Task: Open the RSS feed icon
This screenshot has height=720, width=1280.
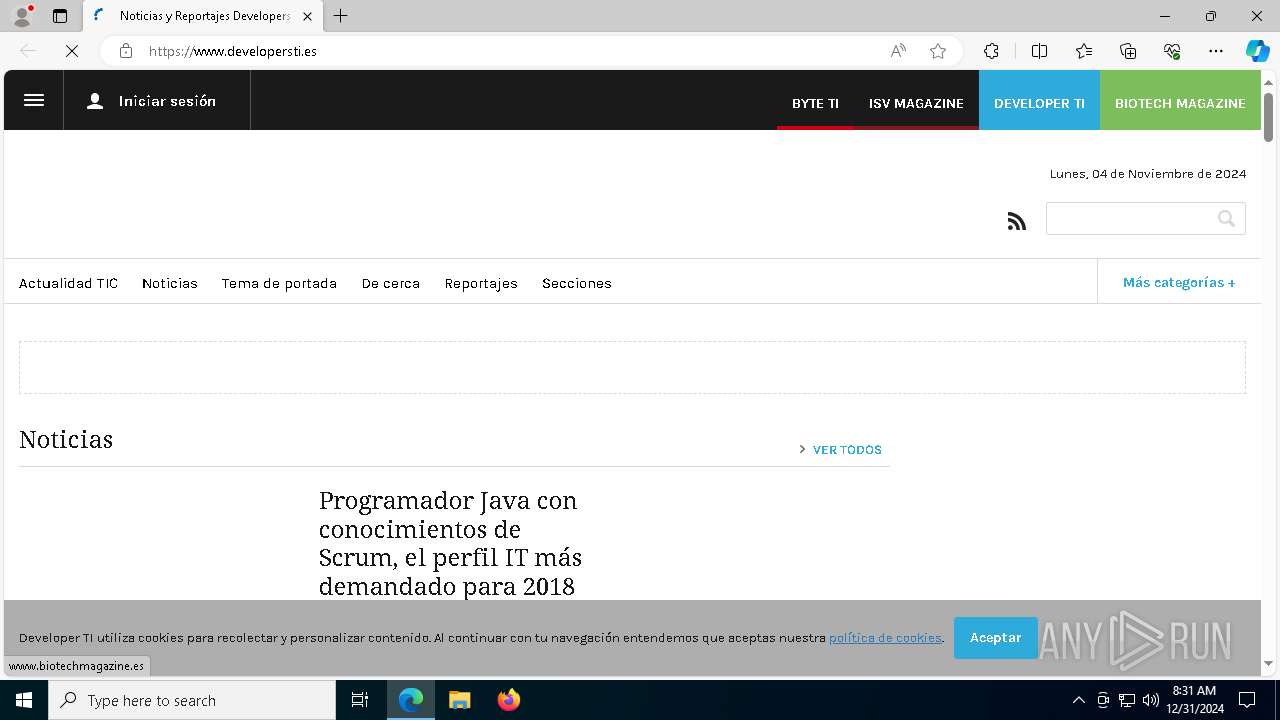Action: click(1017, 221)
